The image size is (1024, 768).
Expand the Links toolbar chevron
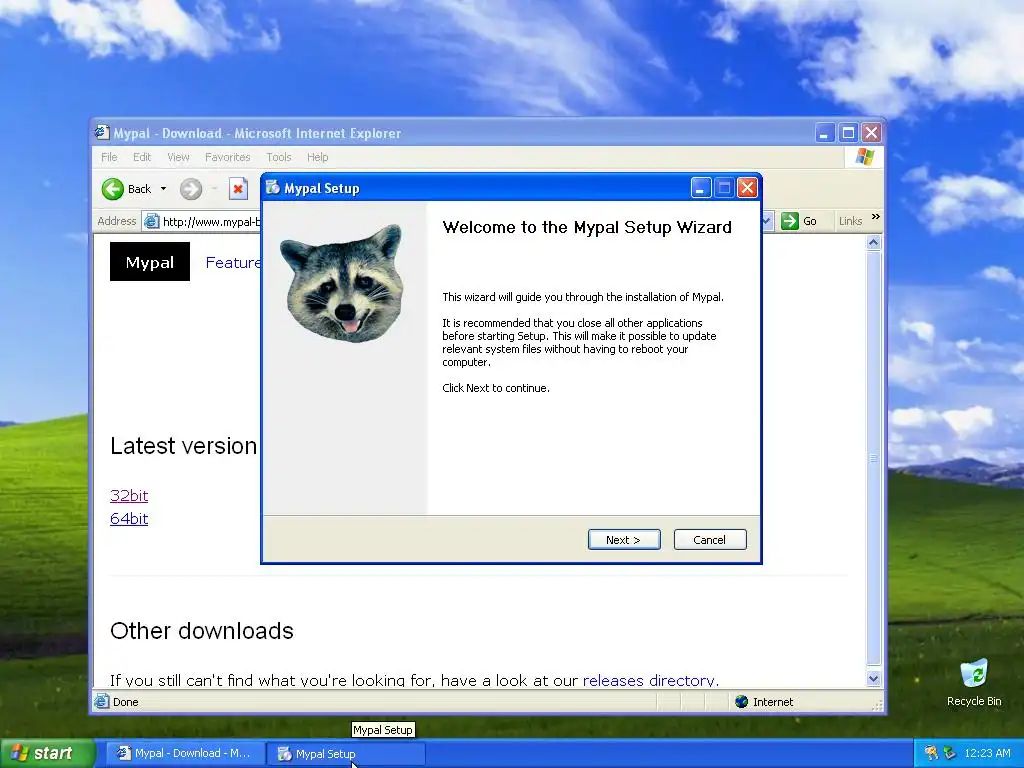875,217
